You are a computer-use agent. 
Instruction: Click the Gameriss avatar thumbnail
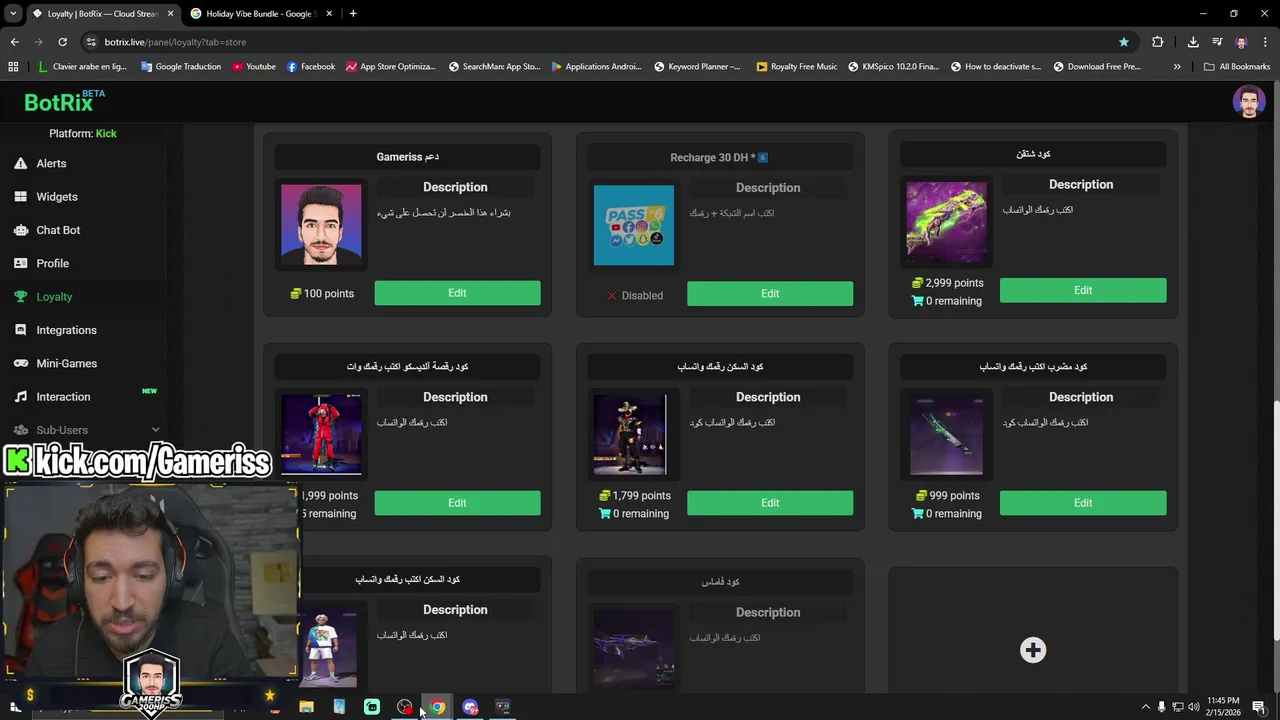(321, 225)
